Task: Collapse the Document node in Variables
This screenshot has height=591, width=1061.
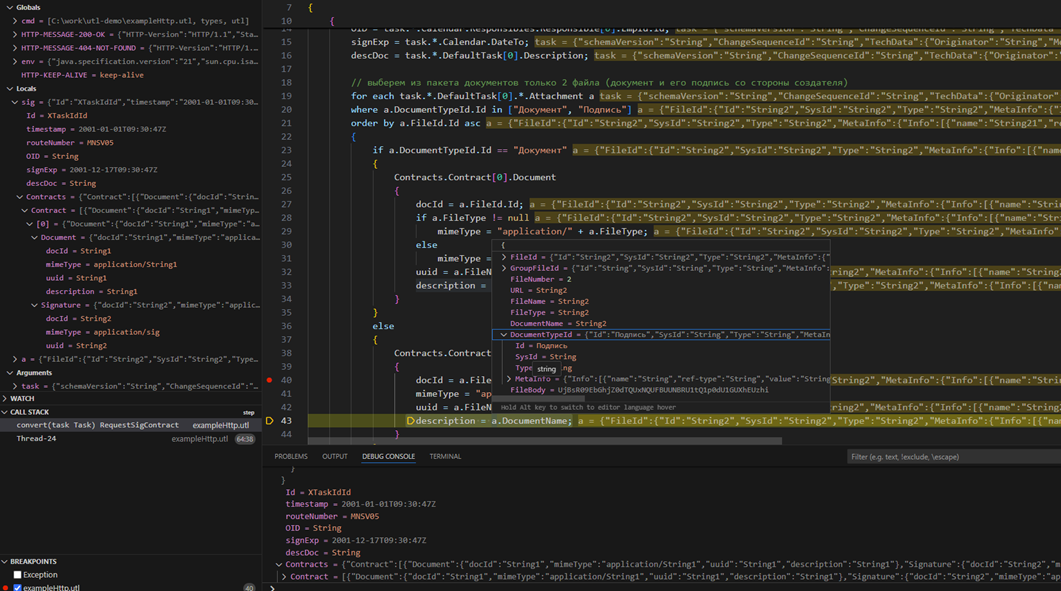Action: click(x=35, y=238)
